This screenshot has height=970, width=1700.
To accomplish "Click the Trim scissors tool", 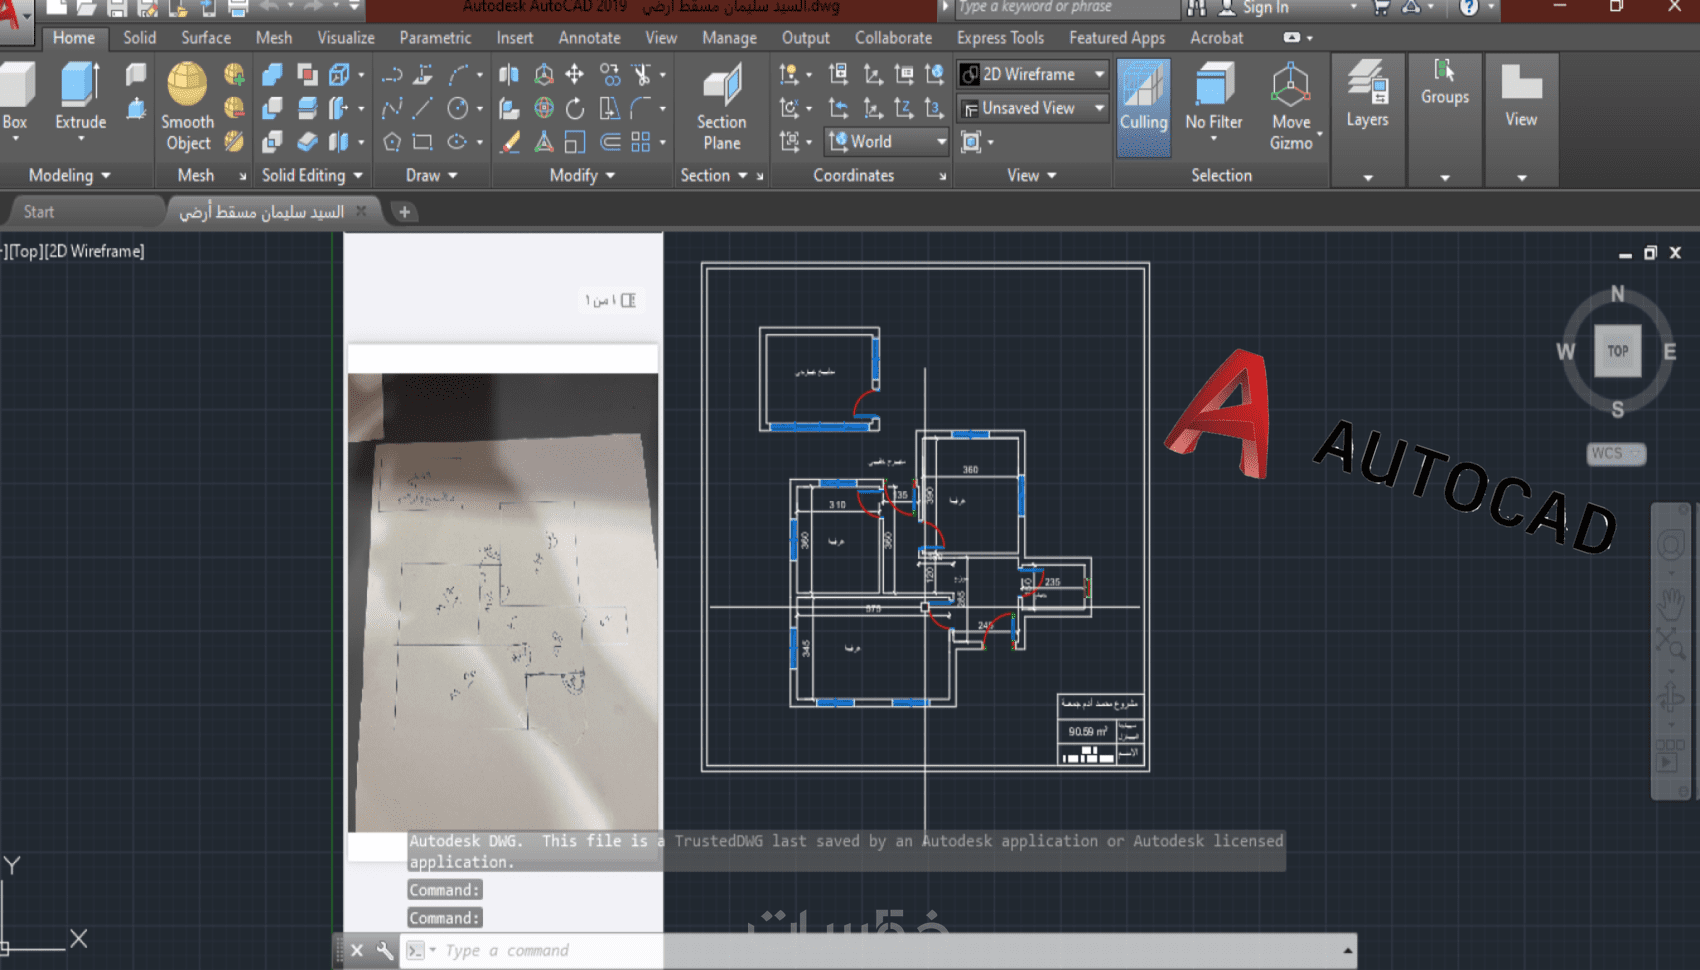I will [x=641, y=74].
